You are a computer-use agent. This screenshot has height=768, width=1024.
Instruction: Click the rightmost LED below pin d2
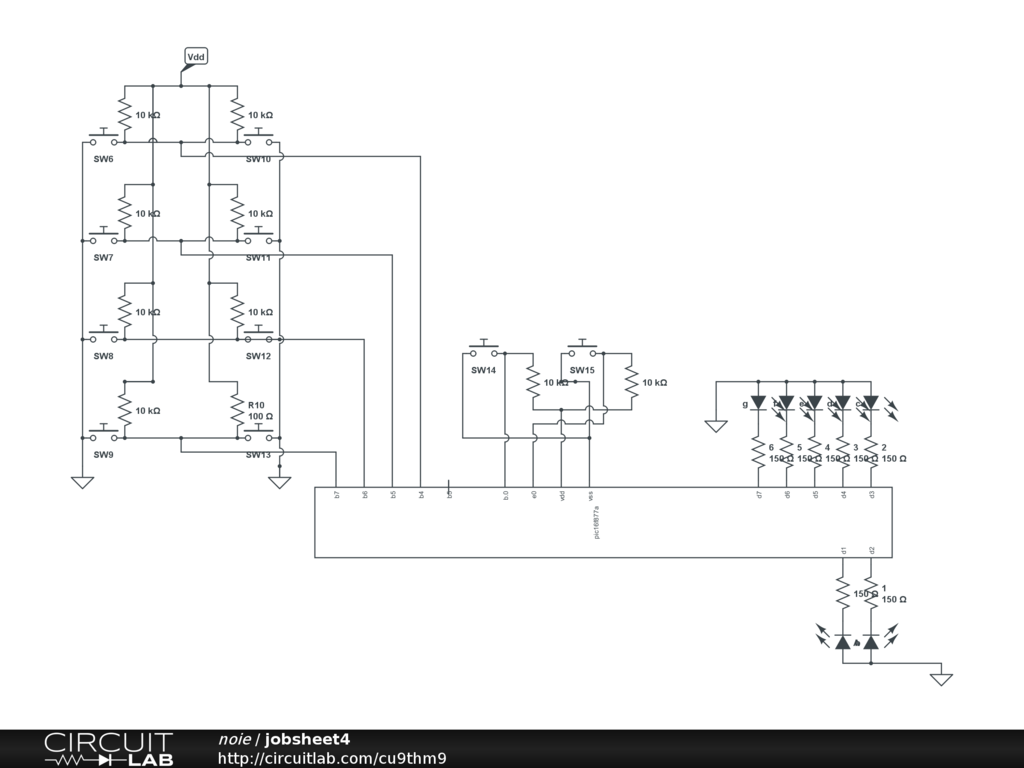click(871, 642)
